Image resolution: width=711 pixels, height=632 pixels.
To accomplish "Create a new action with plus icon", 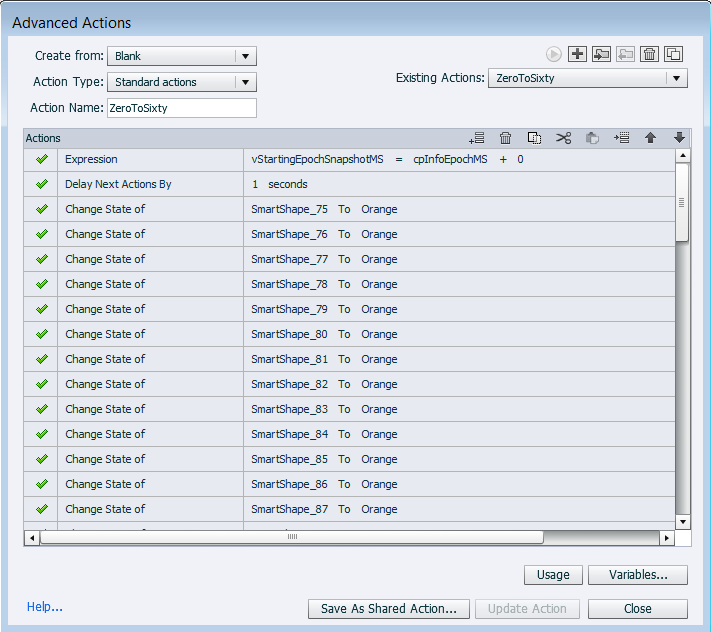I will [577, 55].
